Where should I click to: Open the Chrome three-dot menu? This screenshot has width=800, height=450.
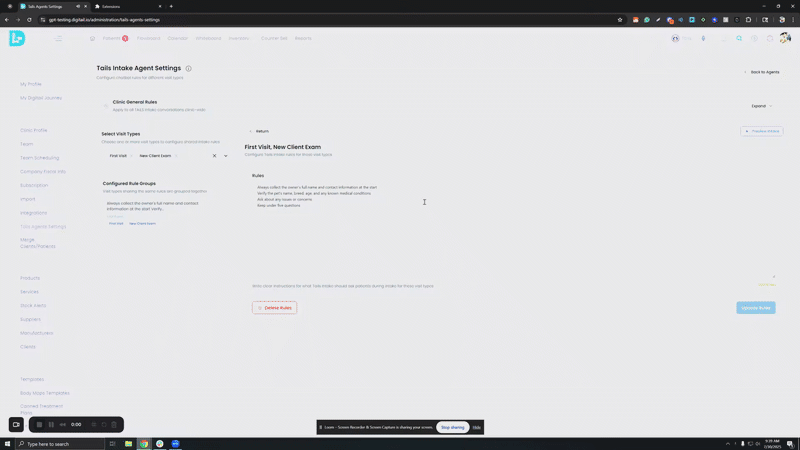click(793, 20)
